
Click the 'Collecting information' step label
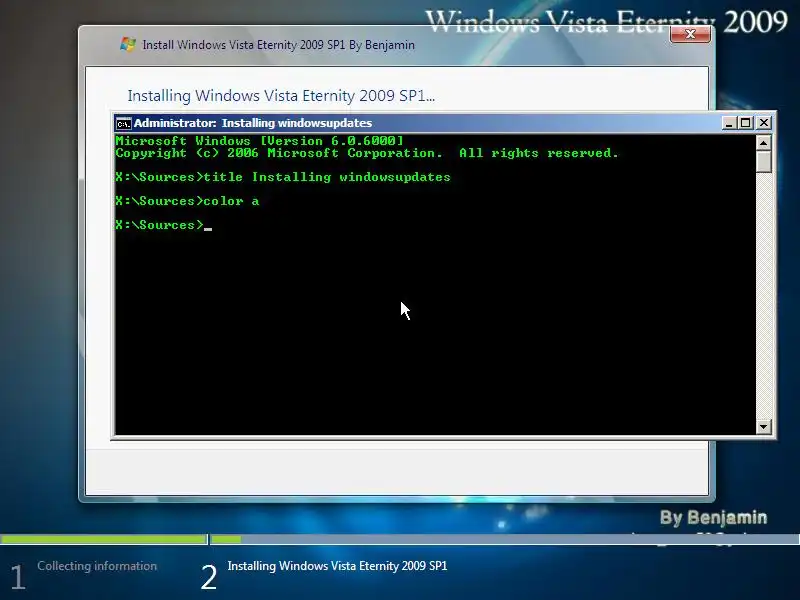(x=97, y=566)
